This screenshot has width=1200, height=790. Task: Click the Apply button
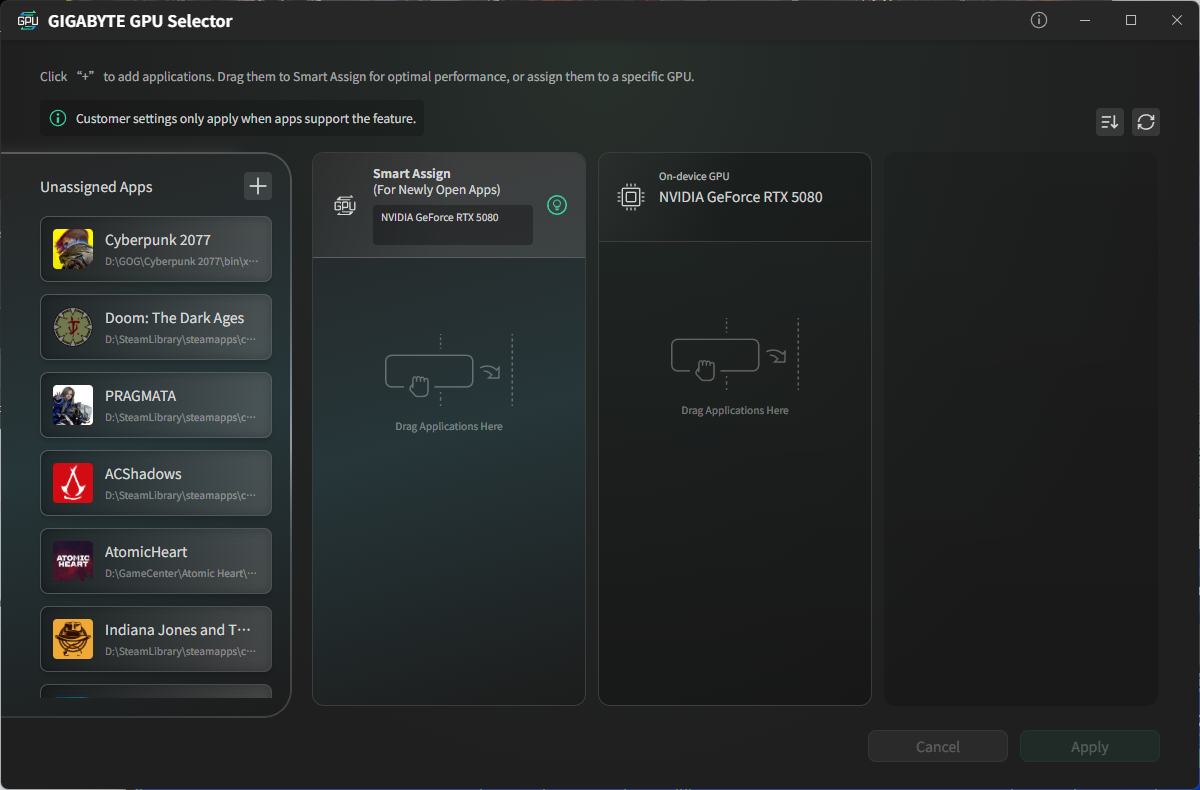pyautogui.click(x=1090, y=746)
